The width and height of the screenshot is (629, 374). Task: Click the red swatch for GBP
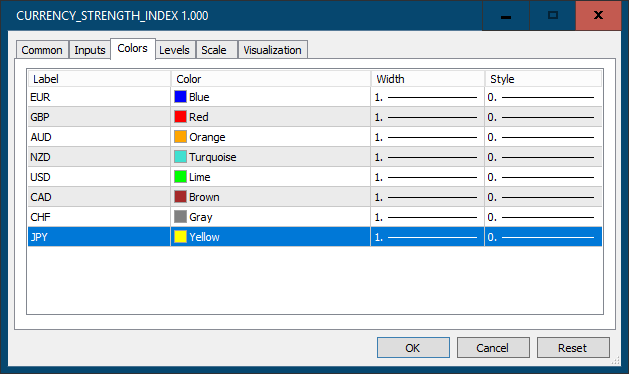coord(181,117)
